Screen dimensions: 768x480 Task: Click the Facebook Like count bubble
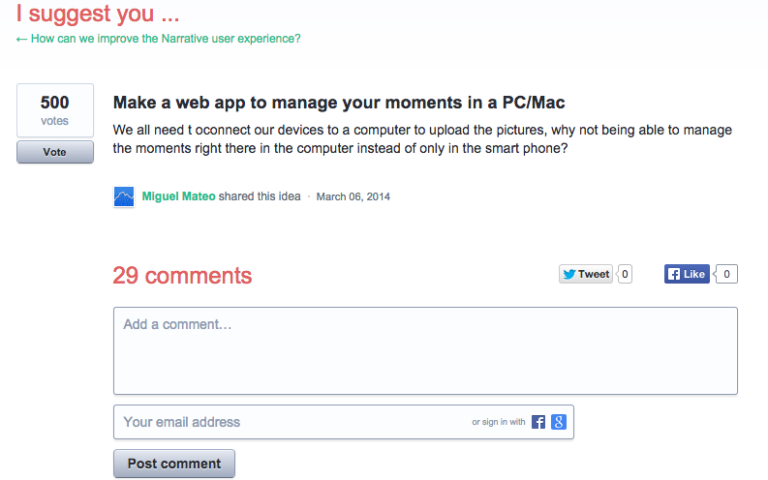(x=726, y=274)
